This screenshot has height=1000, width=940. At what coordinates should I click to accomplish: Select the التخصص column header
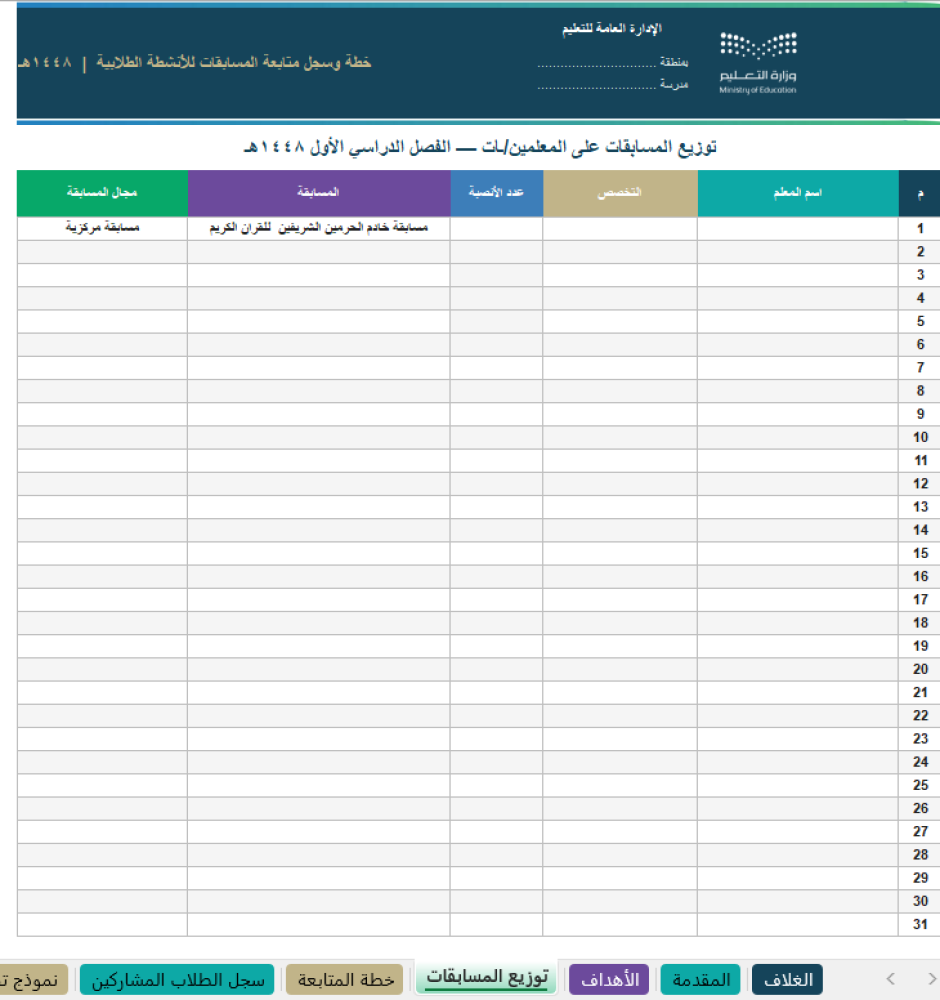(620, 193)
